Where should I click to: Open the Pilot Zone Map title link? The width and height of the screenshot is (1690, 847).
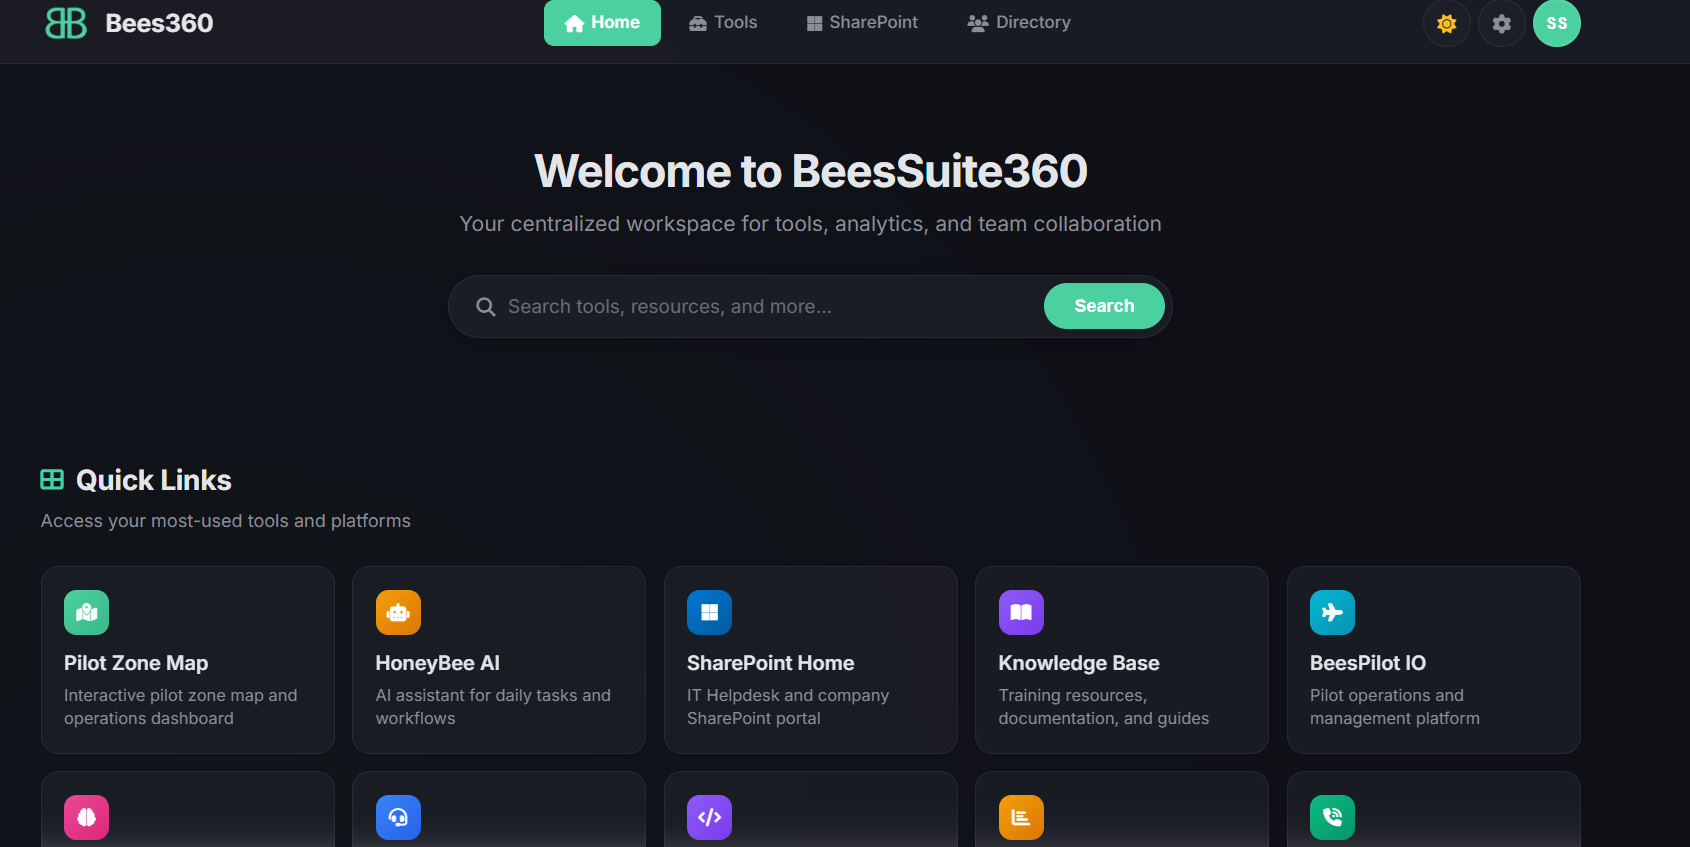pyautogui.click(x=136, y=663)
